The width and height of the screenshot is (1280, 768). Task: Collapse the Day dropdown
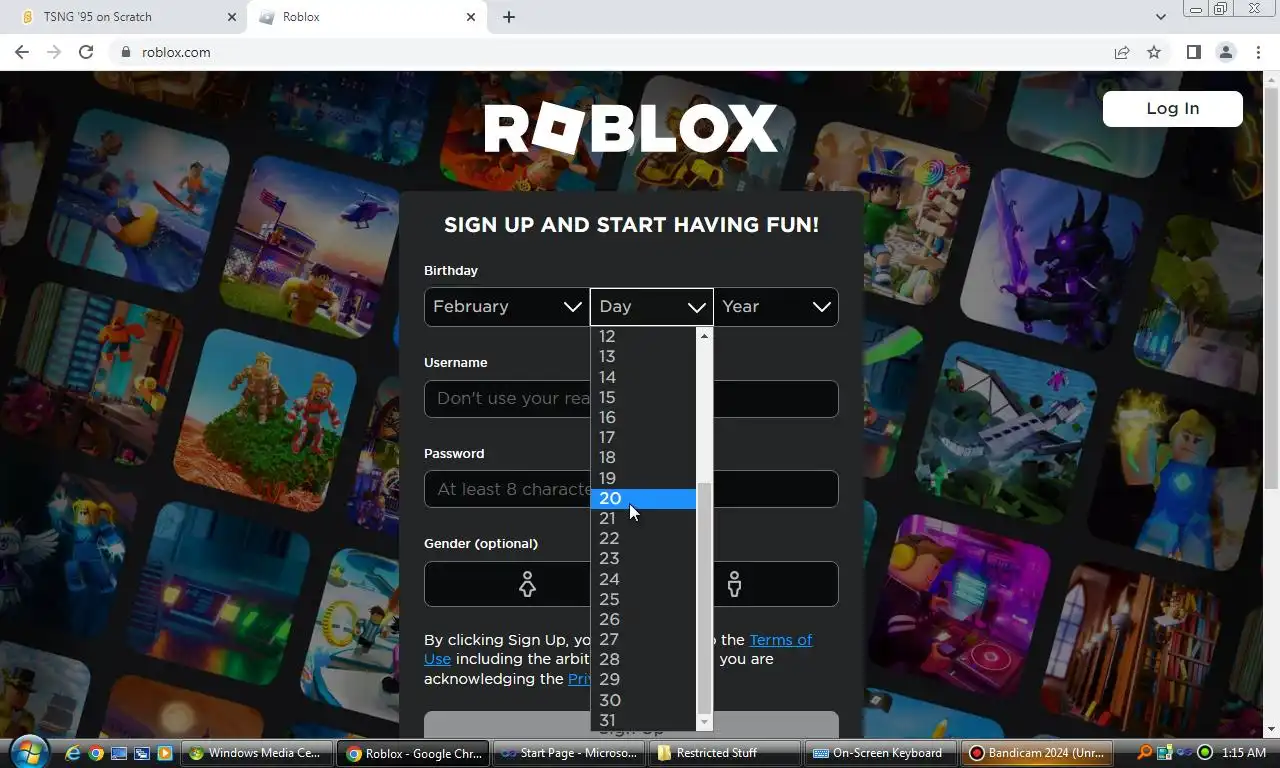(652, 307)
